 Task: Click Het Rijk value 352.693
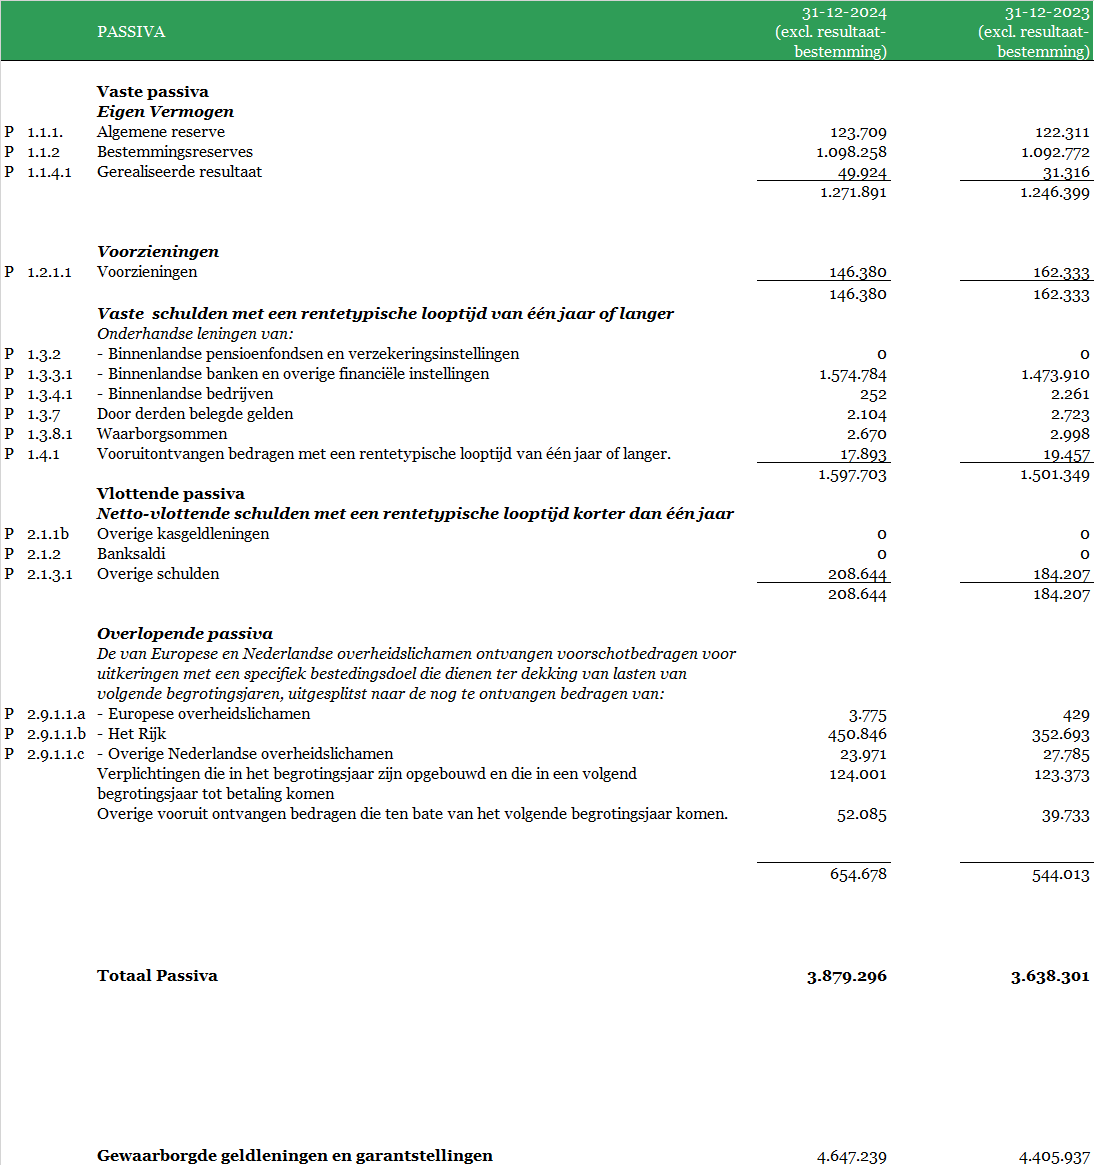click(1061, 735)
